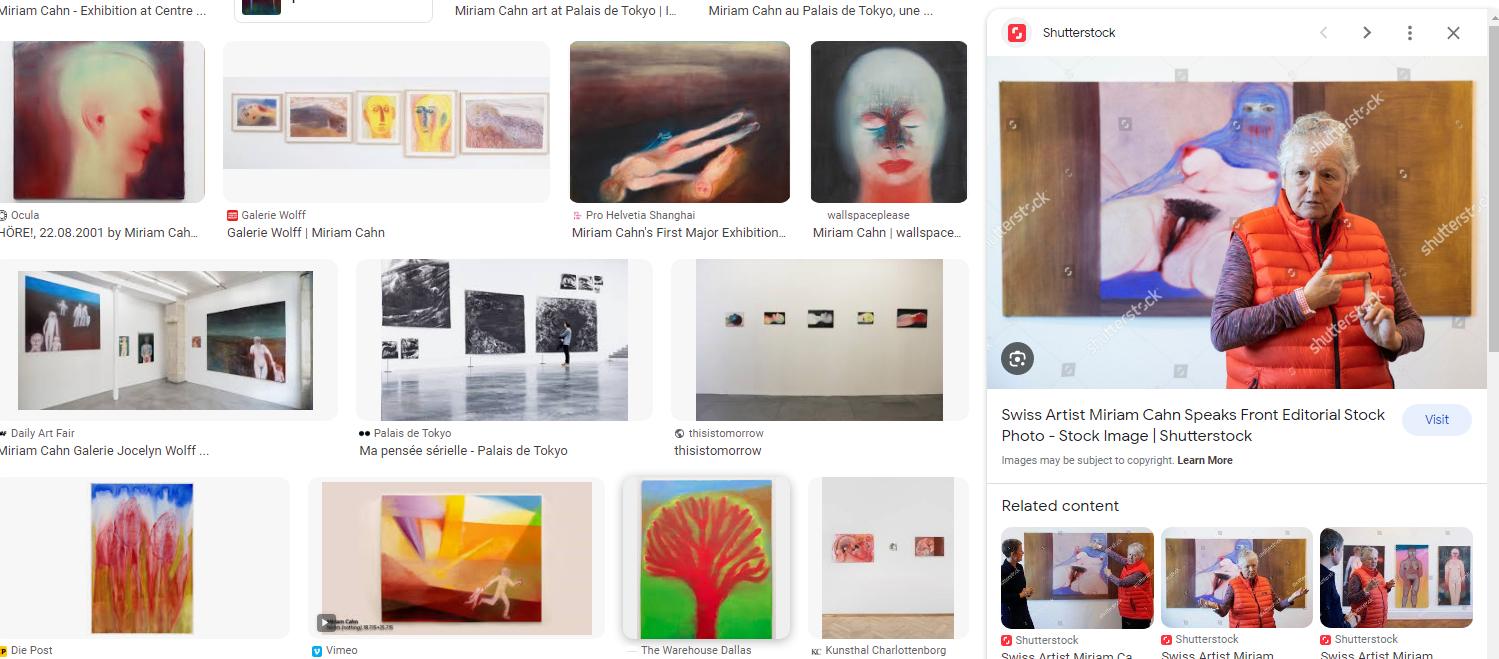Select The Warehouse Dallas red tree painting
Screen dimensions: 1499x659
(x=706, y=559)
